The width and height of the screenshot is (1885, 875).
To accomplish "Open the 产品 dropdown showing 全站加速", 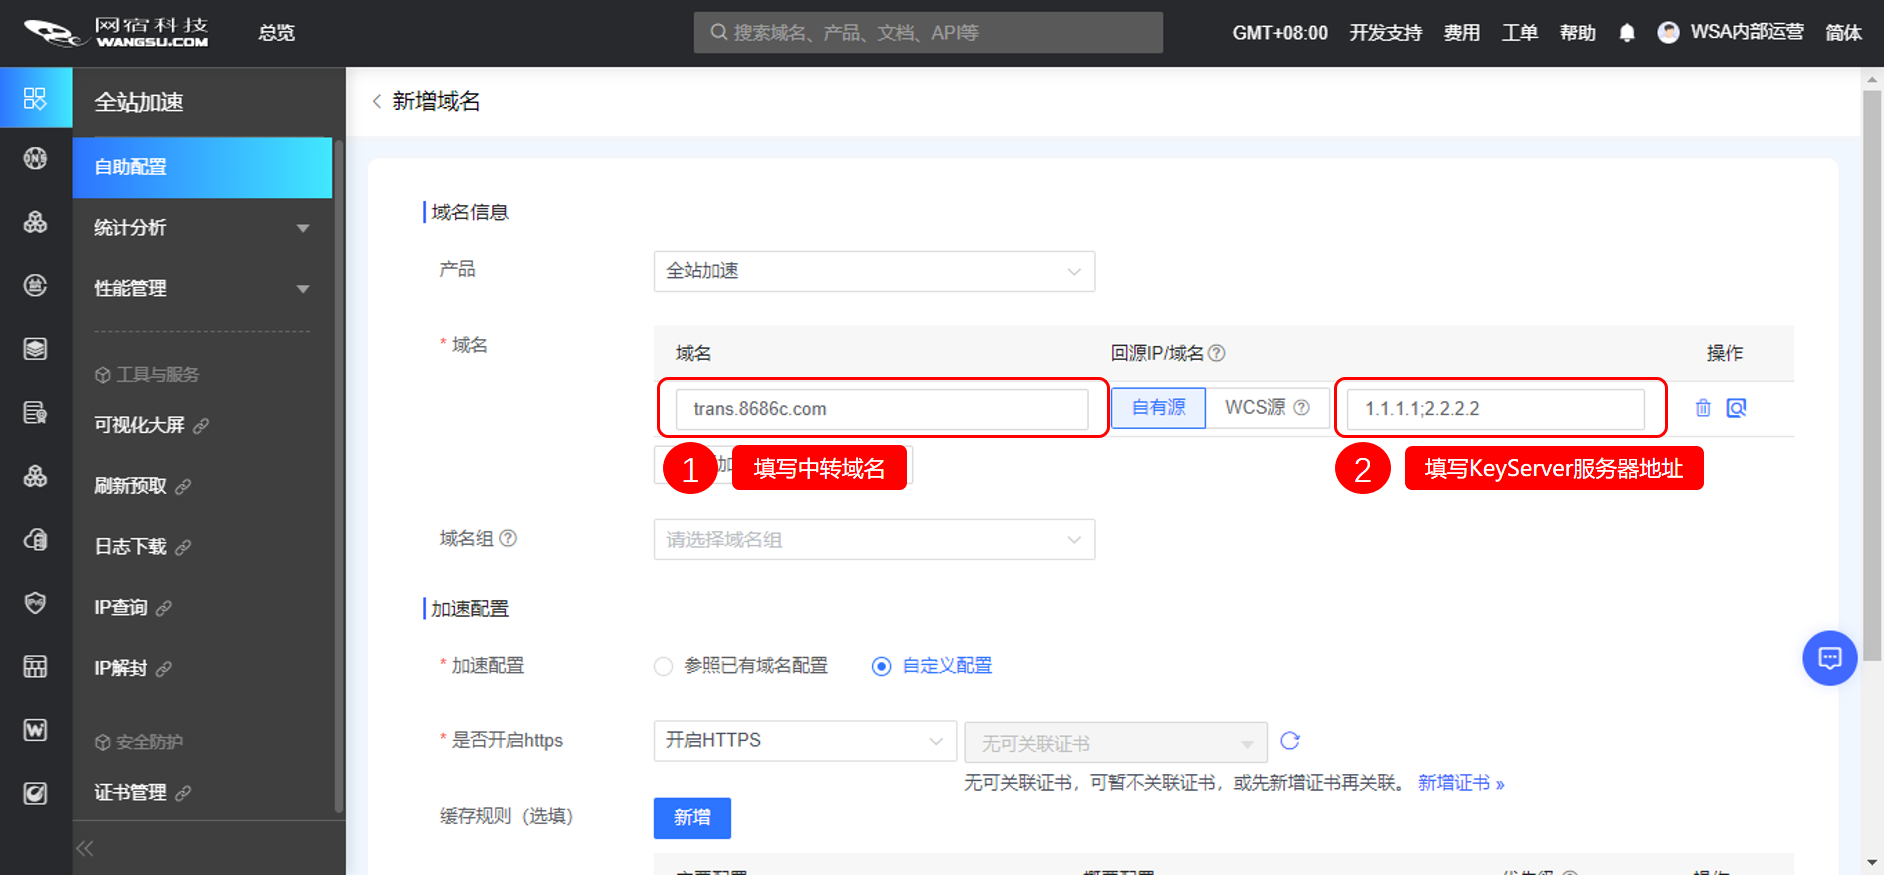I will [874, 271].
